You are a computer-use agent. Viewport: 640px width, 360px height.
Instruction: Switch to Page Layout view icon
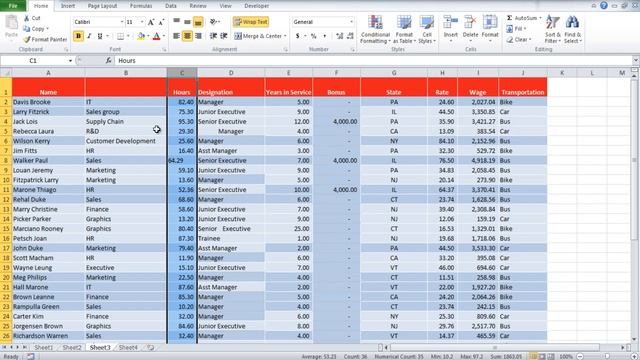[x=542, y=356]
